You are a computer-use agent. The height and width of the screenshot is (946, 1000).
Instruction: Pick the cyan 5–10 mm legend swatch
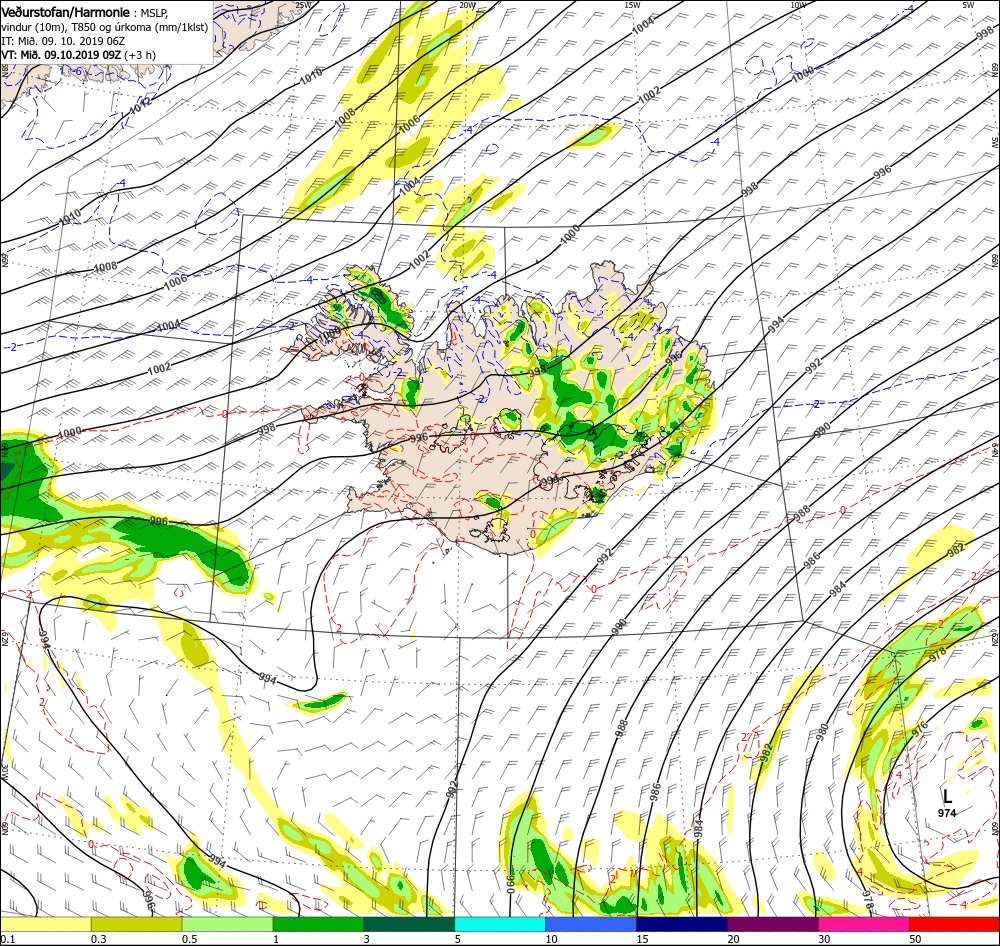tap(500, 924)
